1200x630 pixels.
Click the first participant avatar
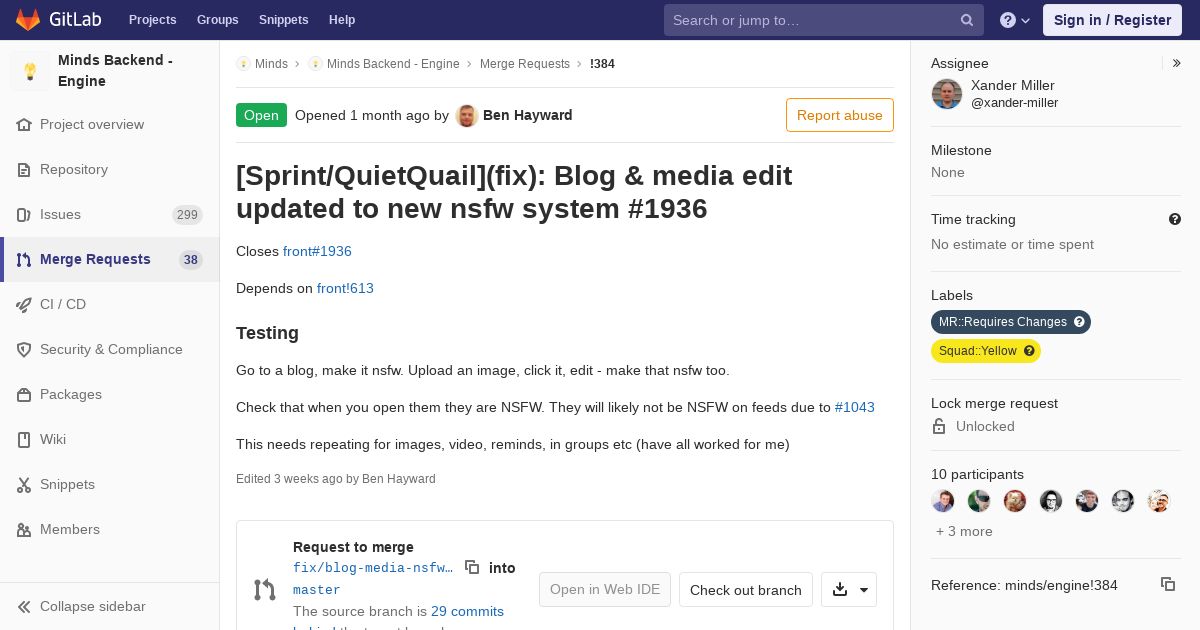coord(943,501)
